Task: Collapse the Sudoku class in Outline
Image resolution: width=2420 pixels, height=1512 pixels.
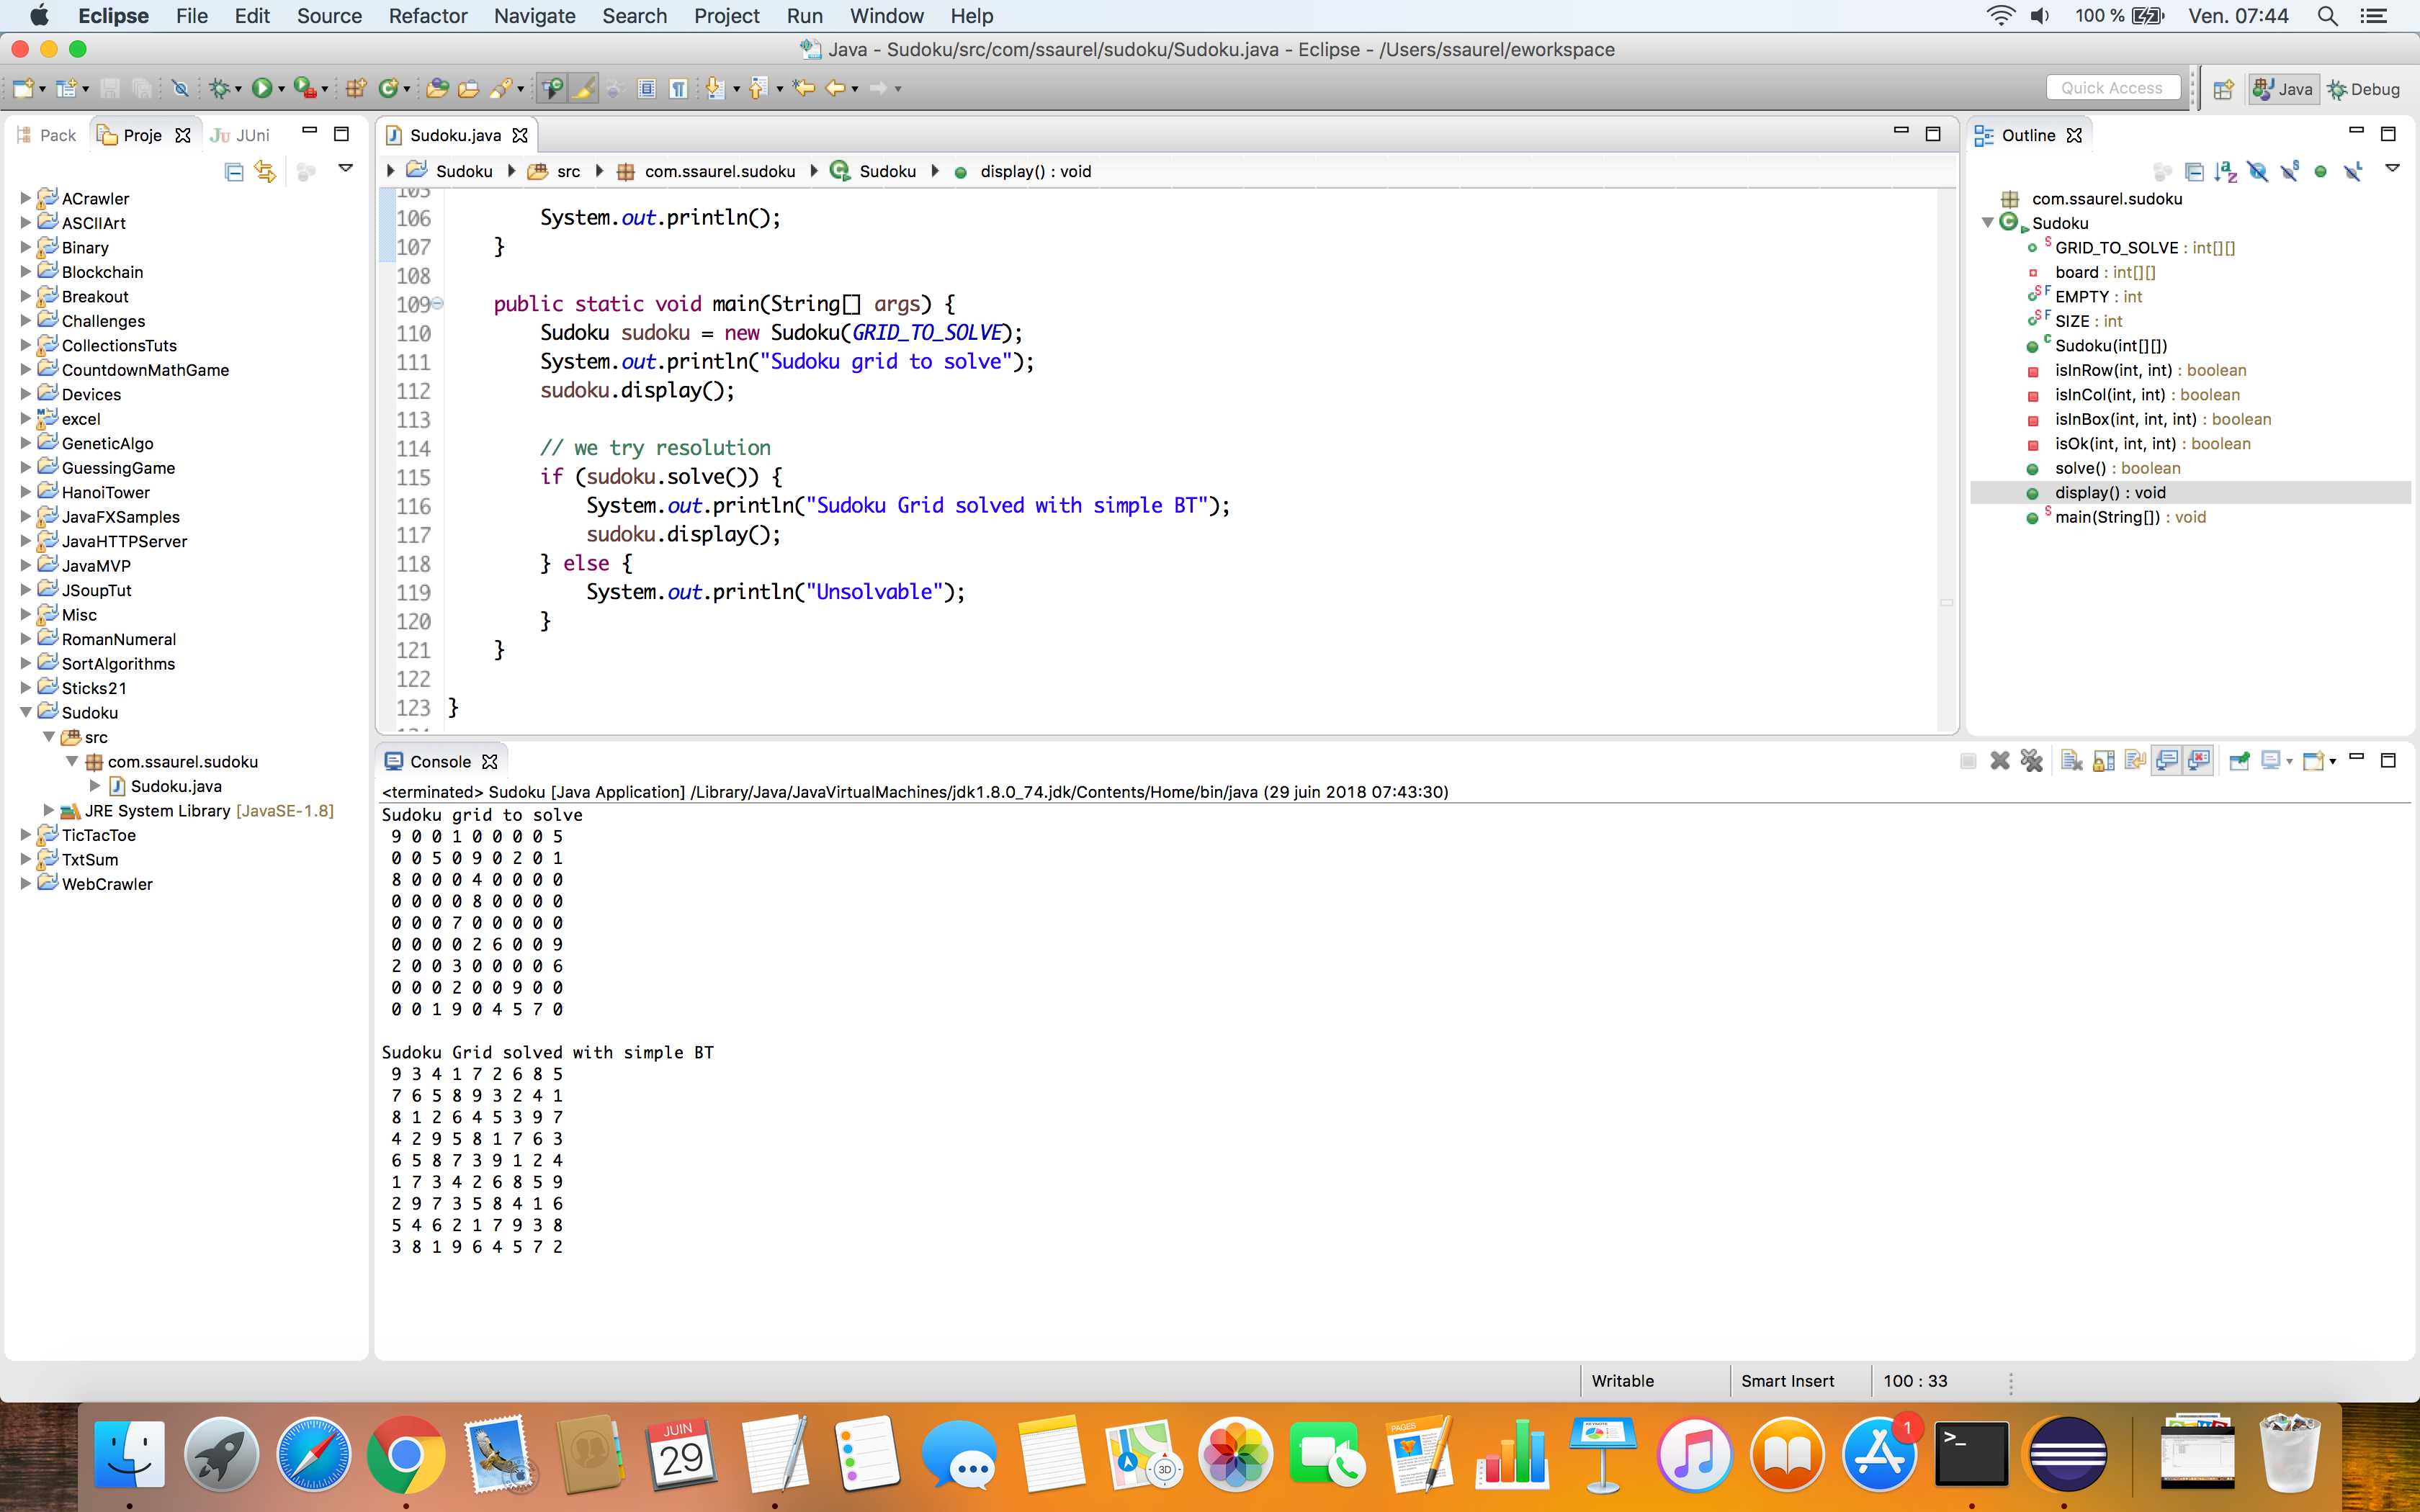Action: [x=1988, y=223]
